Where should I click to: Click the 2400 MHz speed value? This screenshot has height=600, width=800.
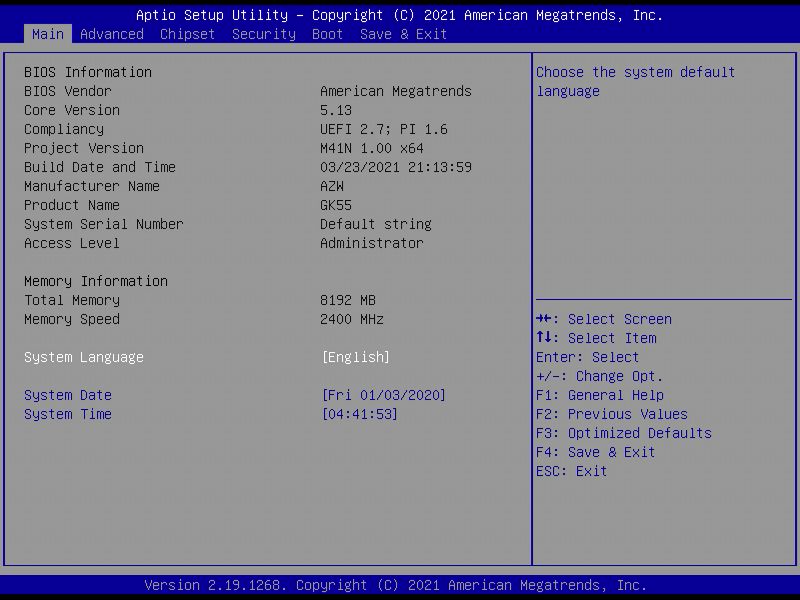tap(352, 319)
